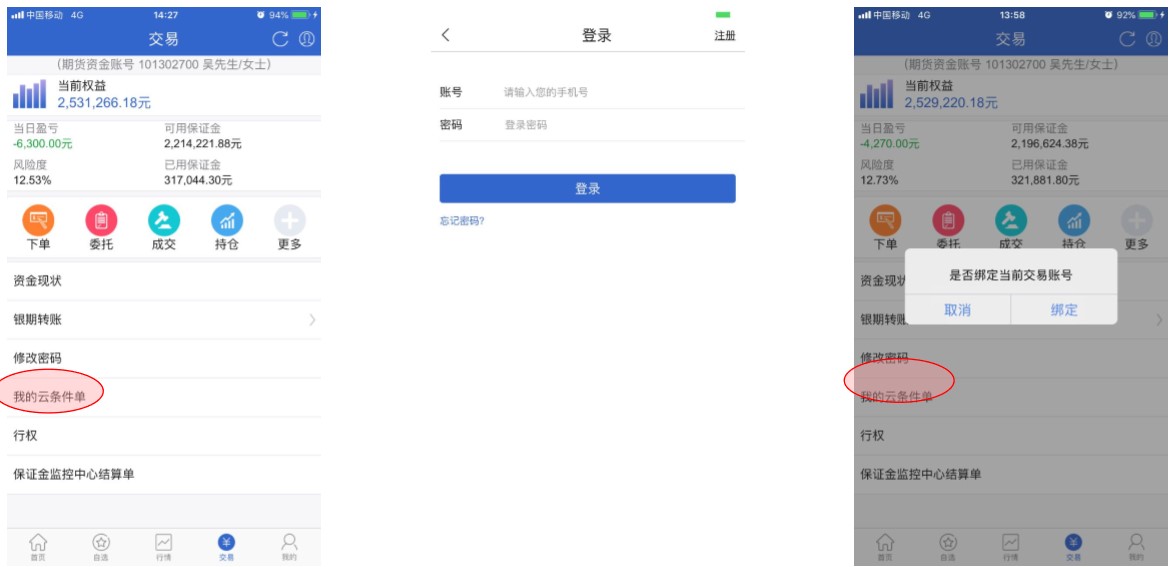Open 我的 tab on the left screen
Image resolution: width=1170 pixels, height=567 pixels.
(x=289, y=546)
